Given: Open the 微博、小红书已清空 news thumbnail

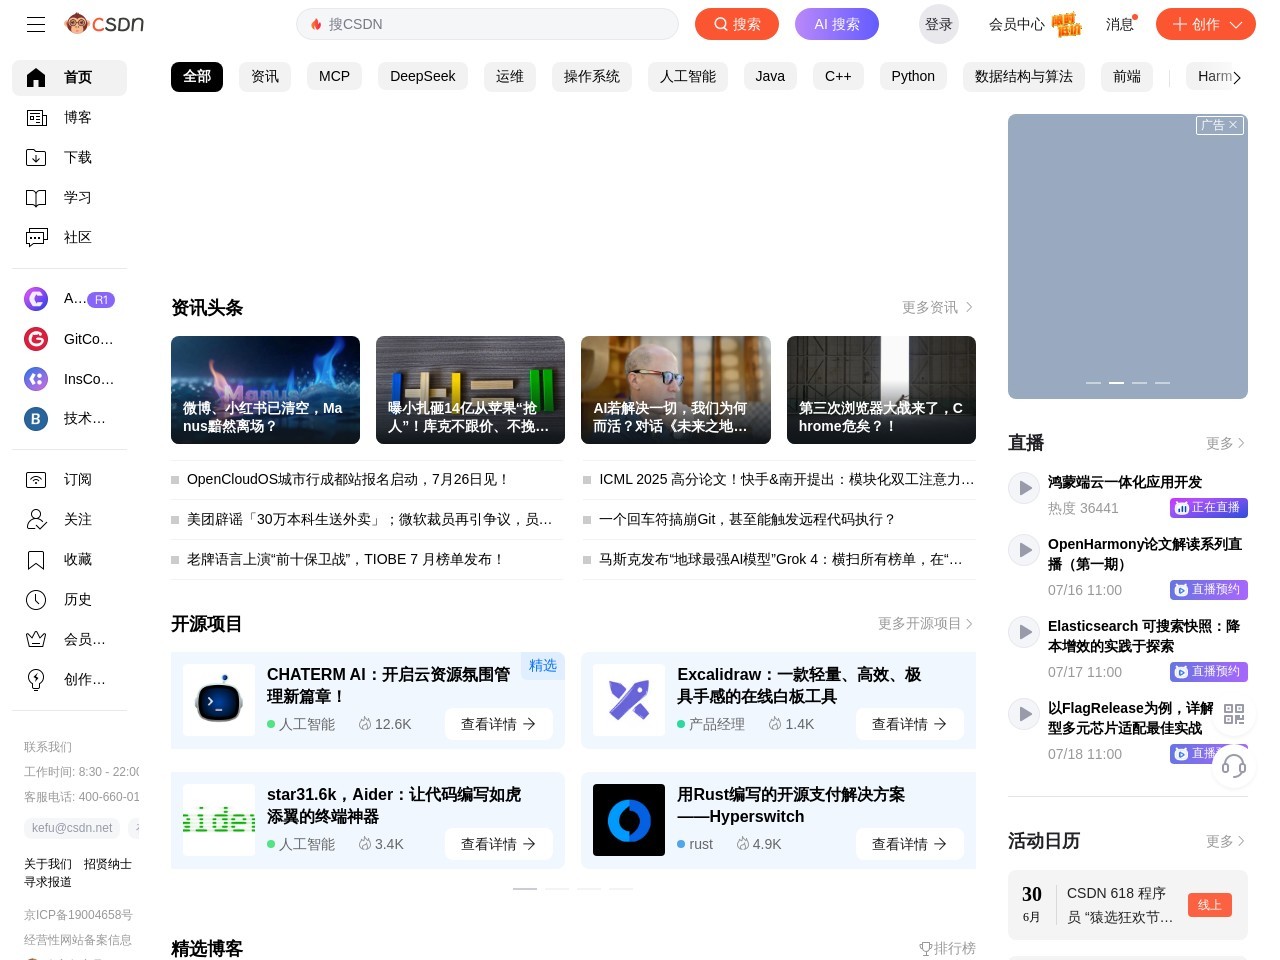Looking at the screenshot, I should tap(265, 390).
